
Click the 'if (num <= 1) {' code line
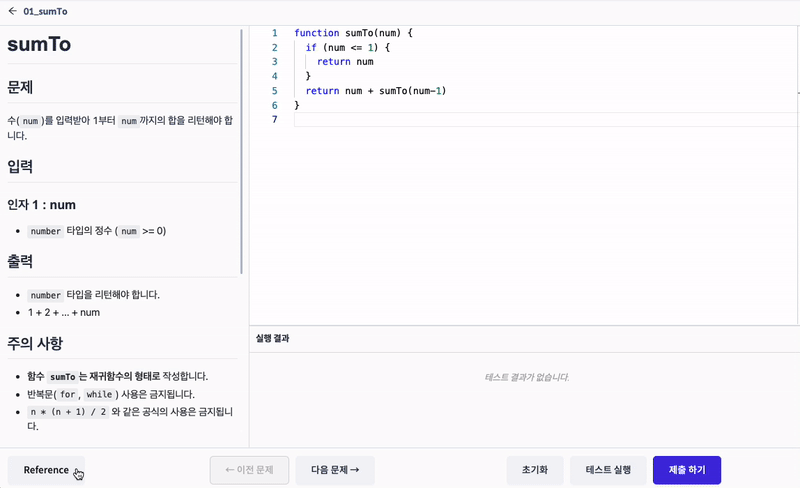pos(347,47)
